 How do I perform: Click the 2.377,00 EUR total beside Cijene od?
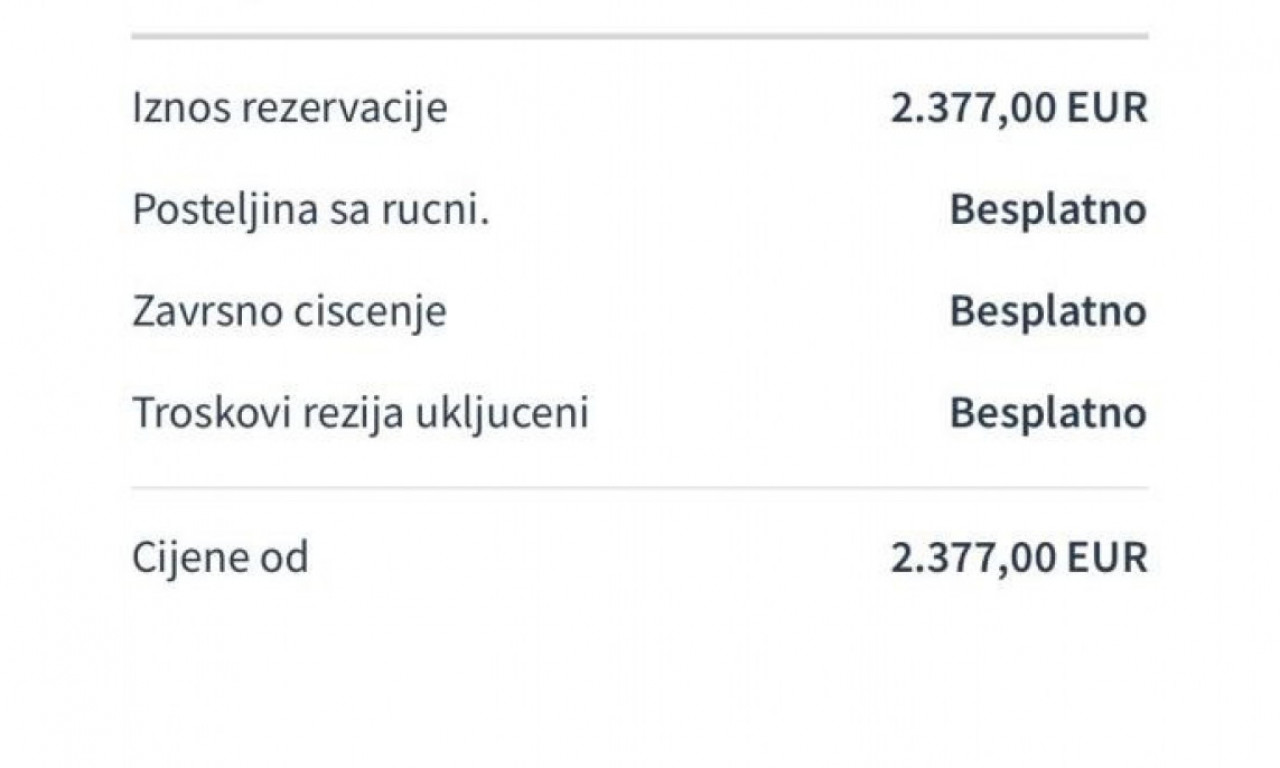[1019, 558]
